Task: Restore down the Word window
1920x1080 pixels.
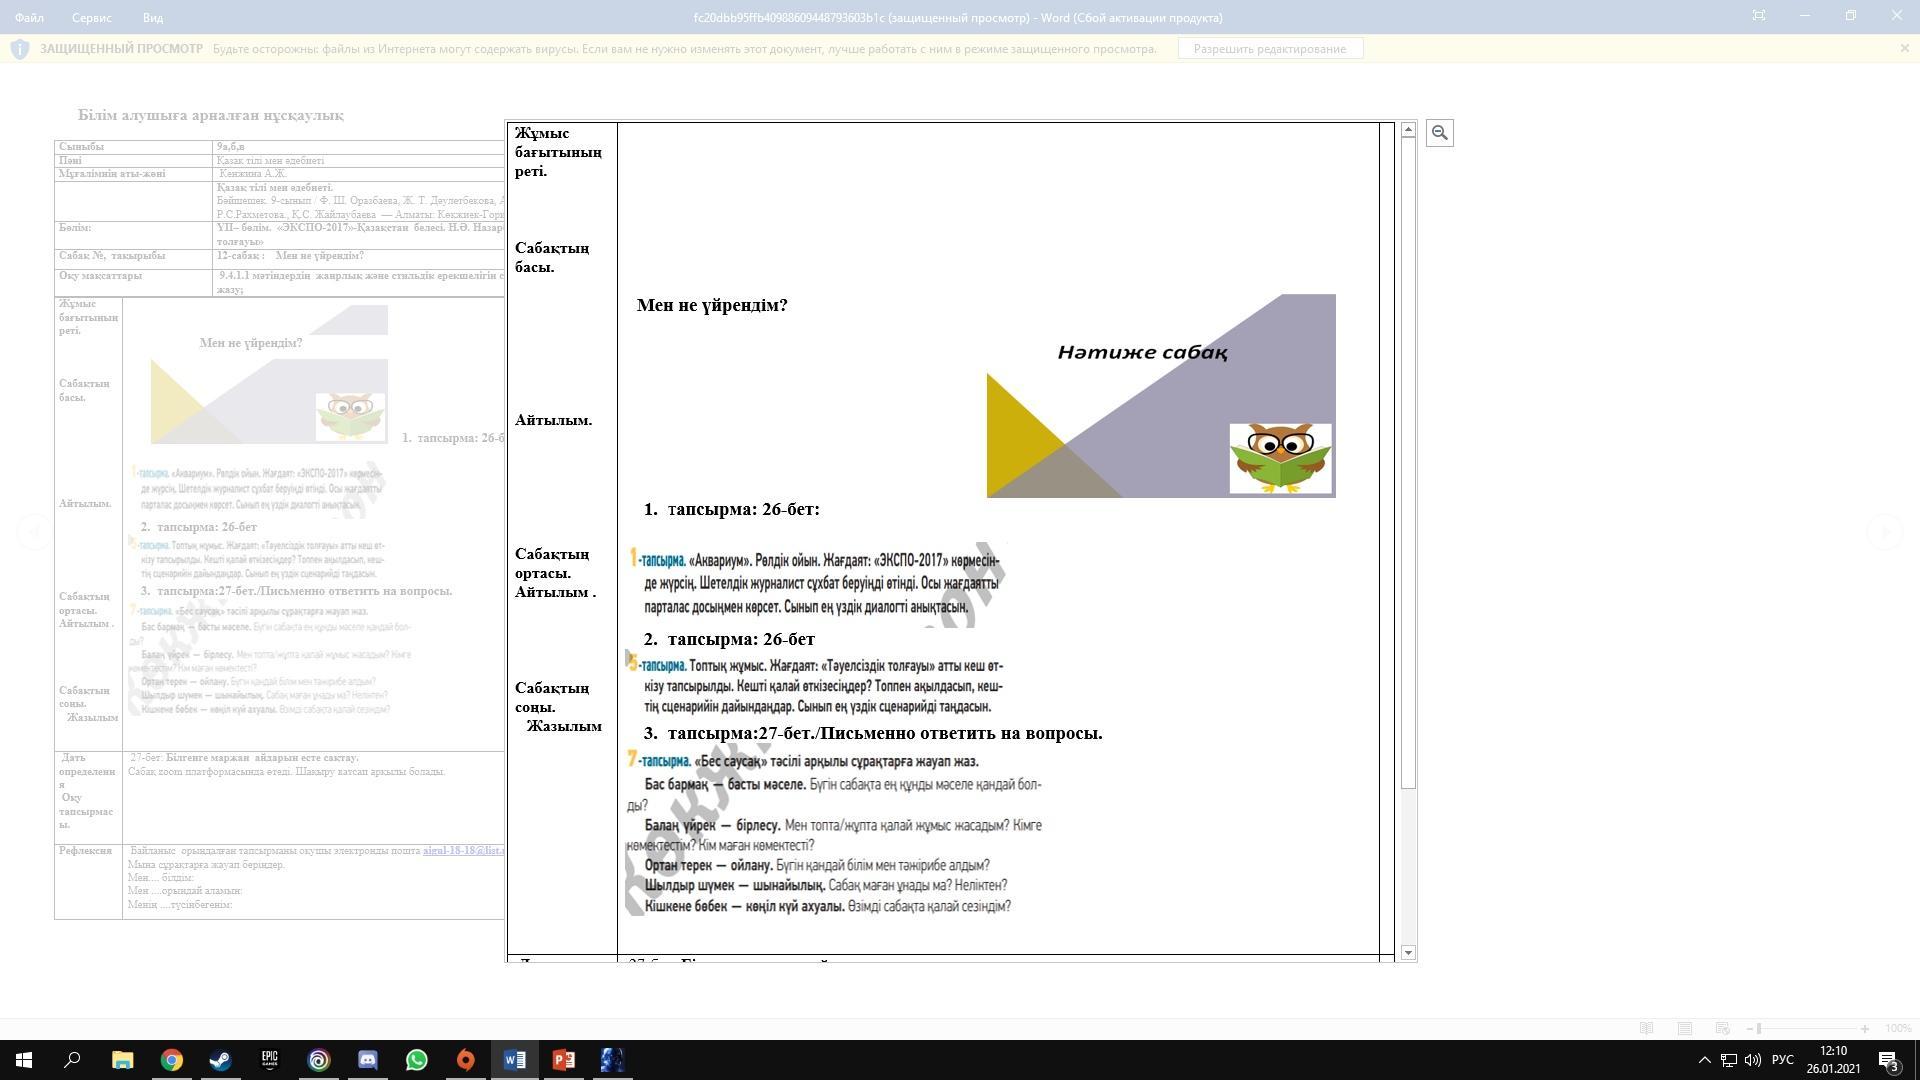Action: [x=1851, y=16]
